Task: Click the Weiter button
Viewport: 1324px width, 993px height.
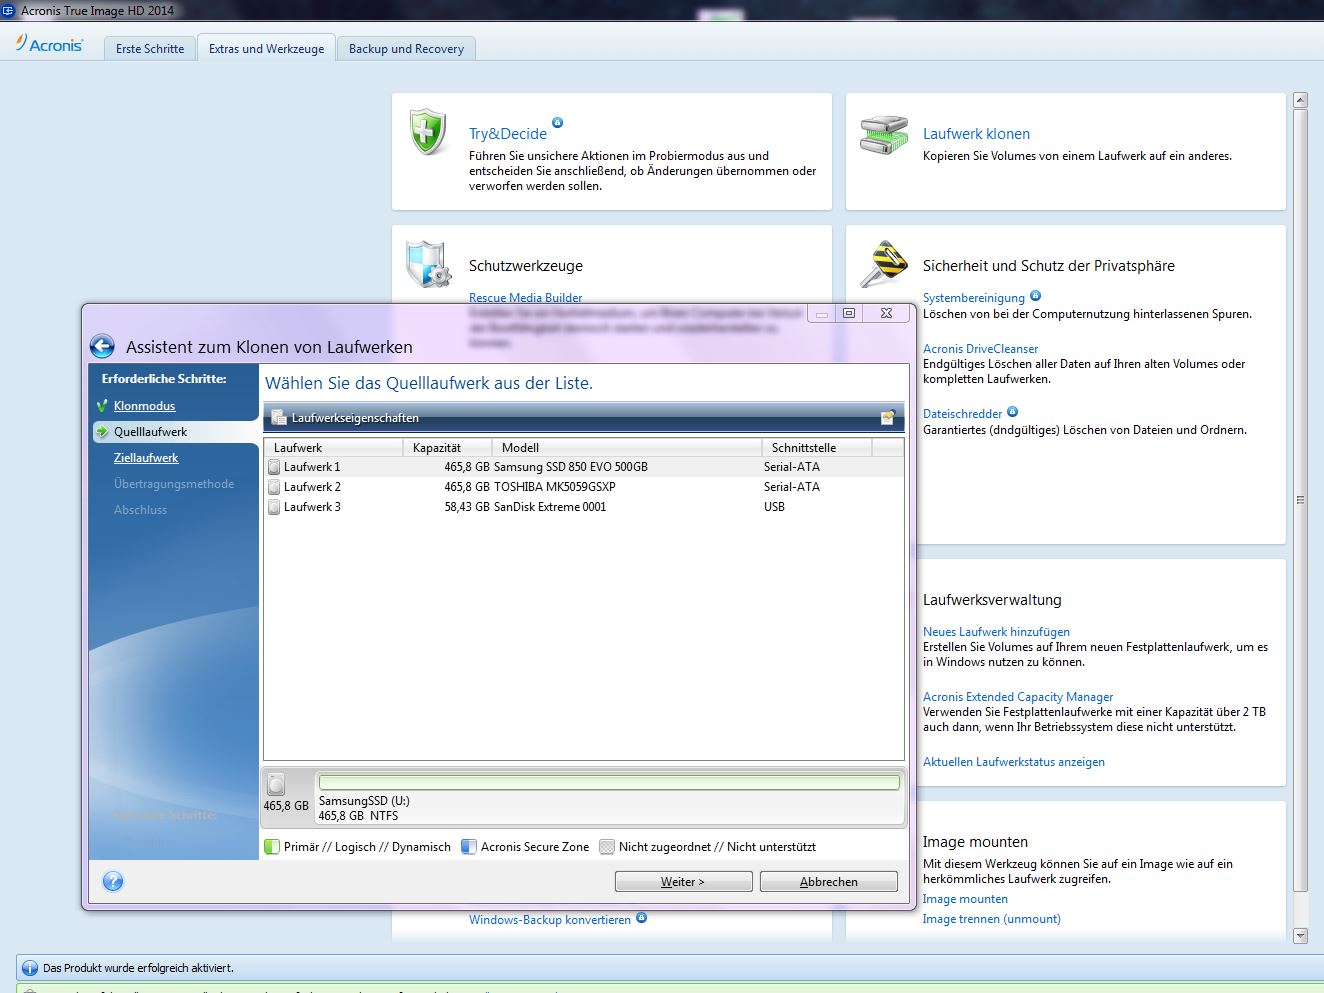Action: (683, 882)
